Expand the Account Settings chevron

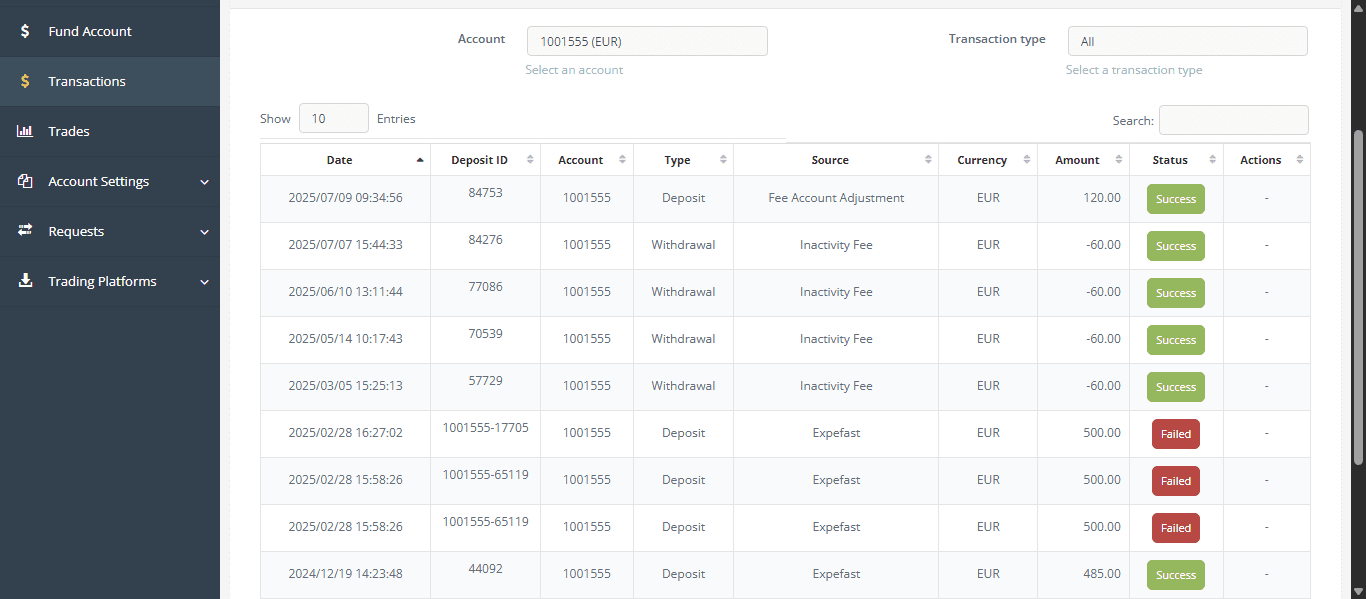204,182
